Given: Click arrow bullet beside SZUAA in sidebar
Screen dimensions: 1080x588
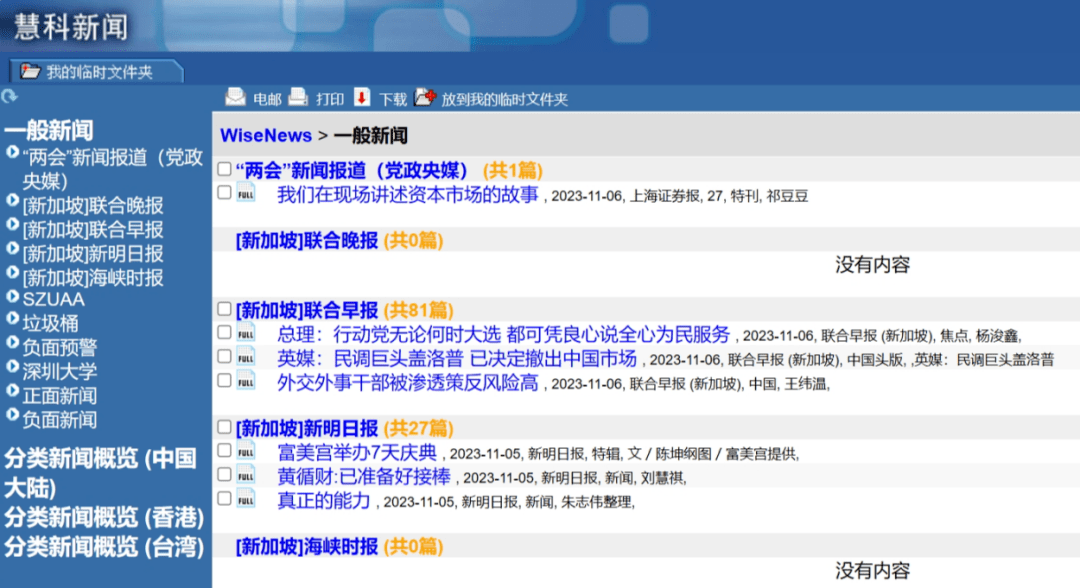Looking at the screenshot, I should click(x=12, y=297).
